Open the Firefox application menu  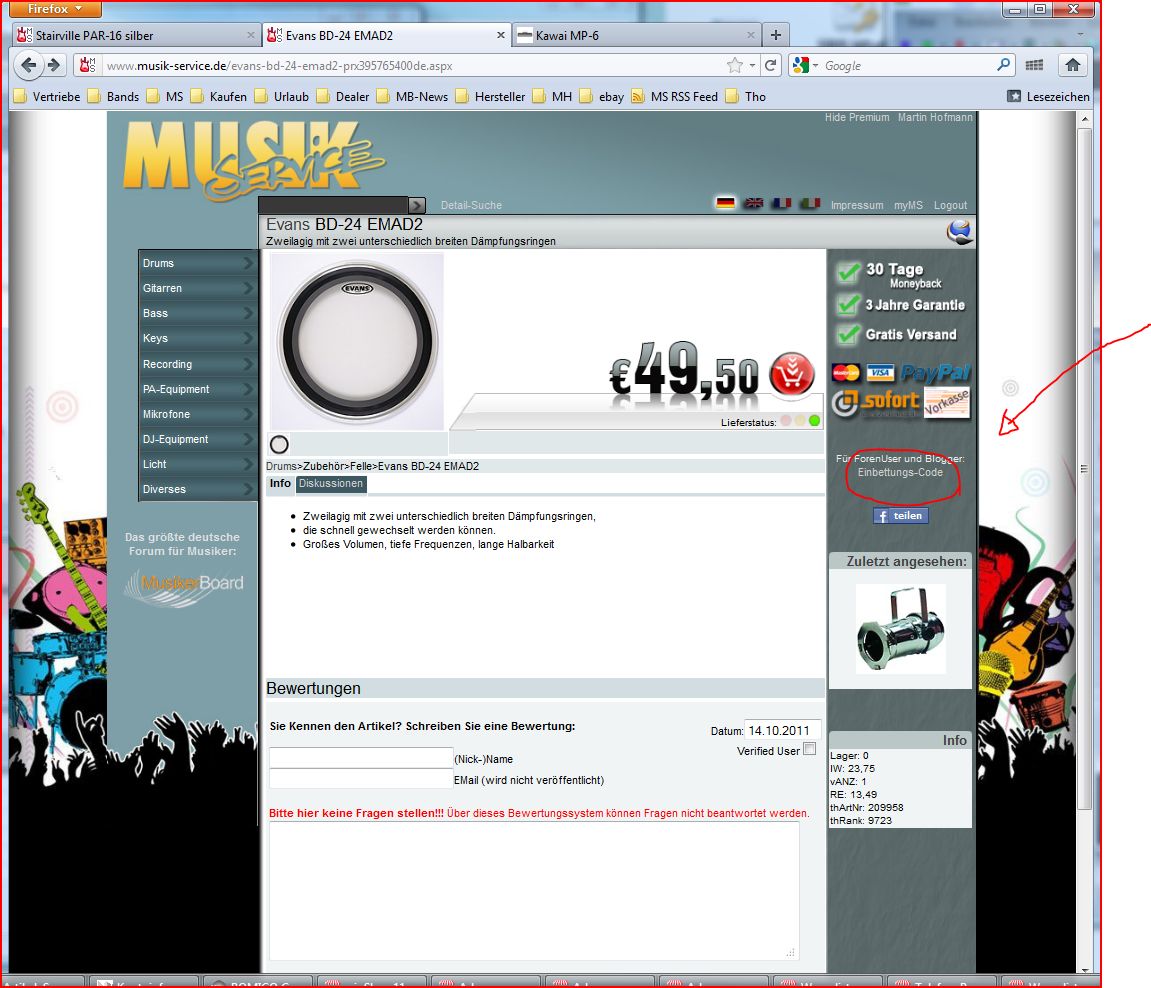click(x=55, y=9)
